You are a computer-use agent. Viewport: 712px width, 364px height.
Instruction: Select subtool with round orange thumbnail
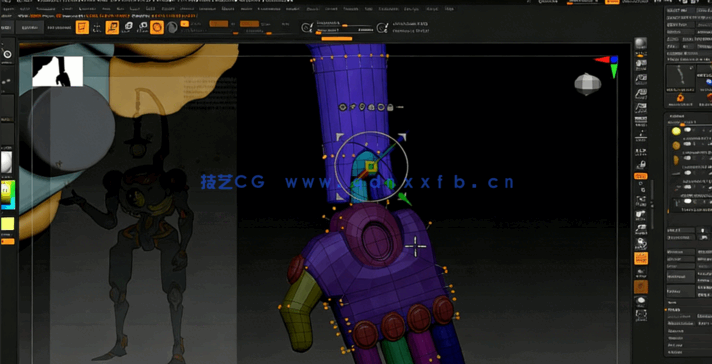tap(676, 146)
